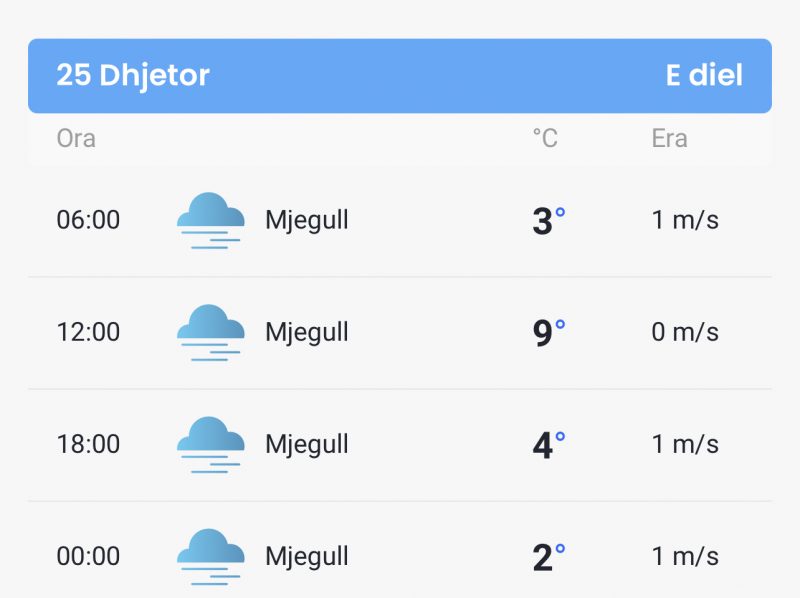
Task: Click the fog cloud icon at 06:00
Action: click(211, 220)
